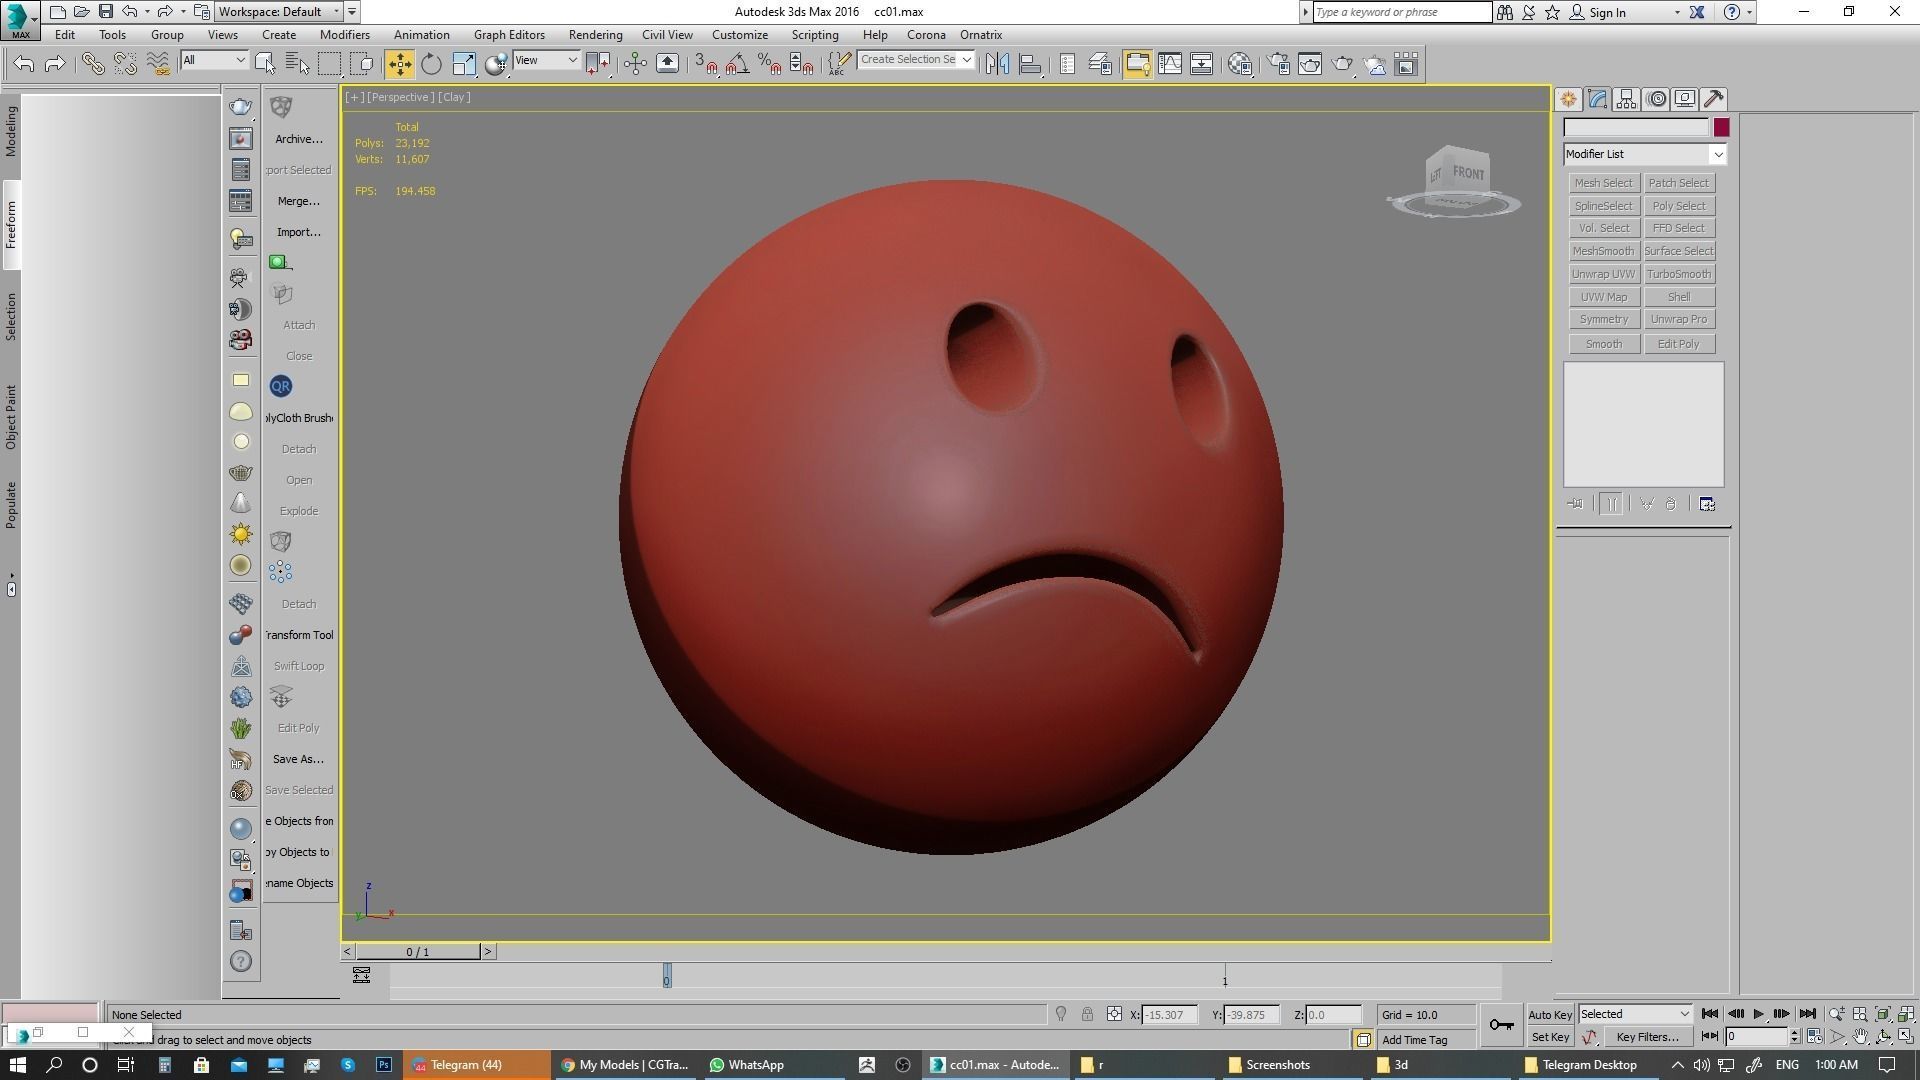Open the Motion command panel tab
Image resolution: width=1920 pixels, height=1080 pixels.
tap(1656, 99)
